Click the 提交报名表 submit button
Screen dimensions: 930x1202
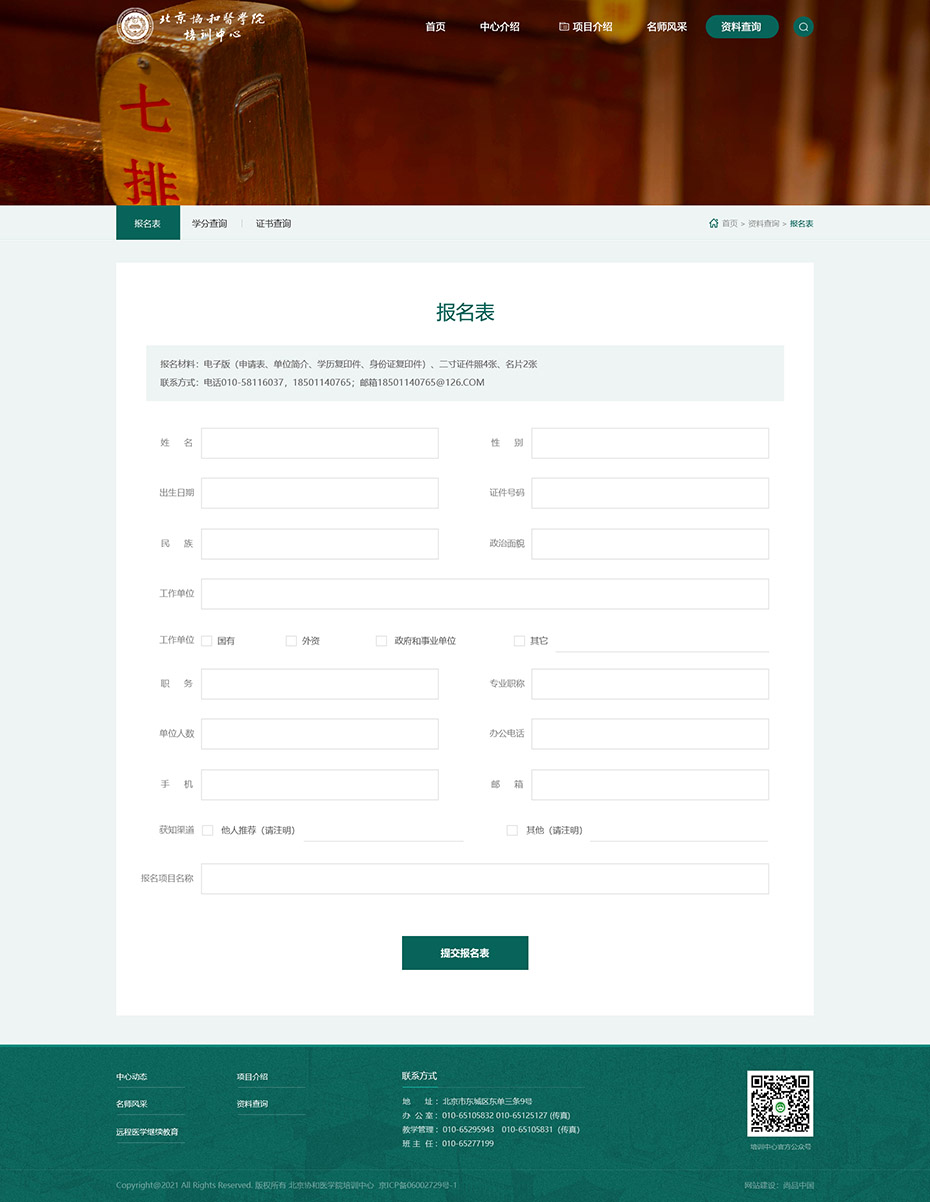465,952
